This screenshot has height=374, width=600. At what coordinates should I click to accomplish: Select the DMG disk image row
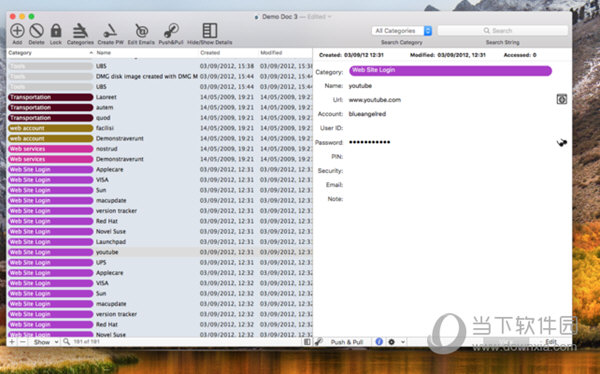click(x=160, y=77)
